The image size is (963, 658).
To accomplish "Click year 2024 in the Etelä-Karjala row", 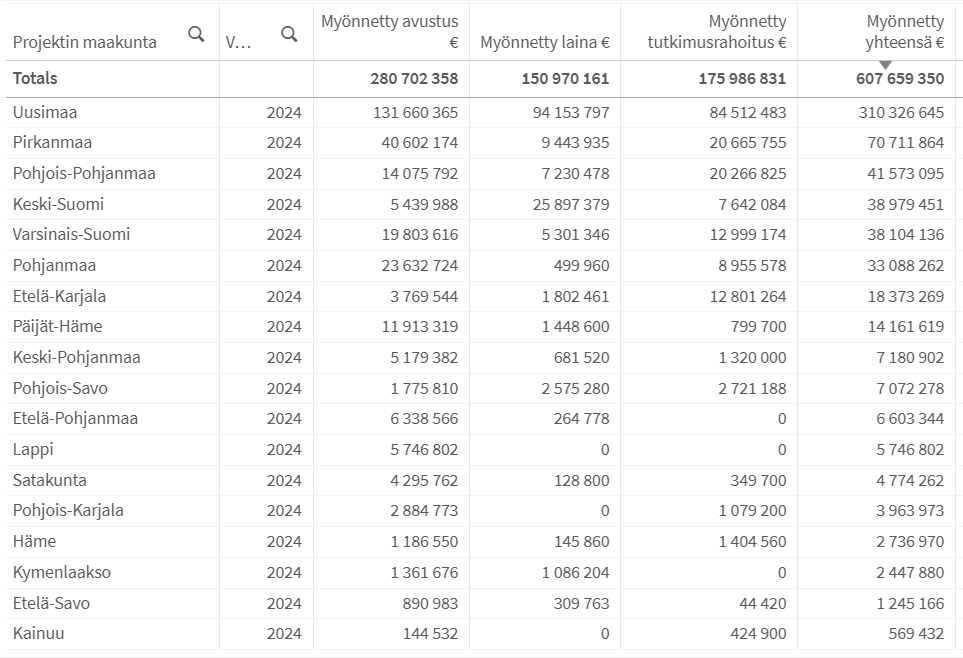I will [x=284, y=296].
